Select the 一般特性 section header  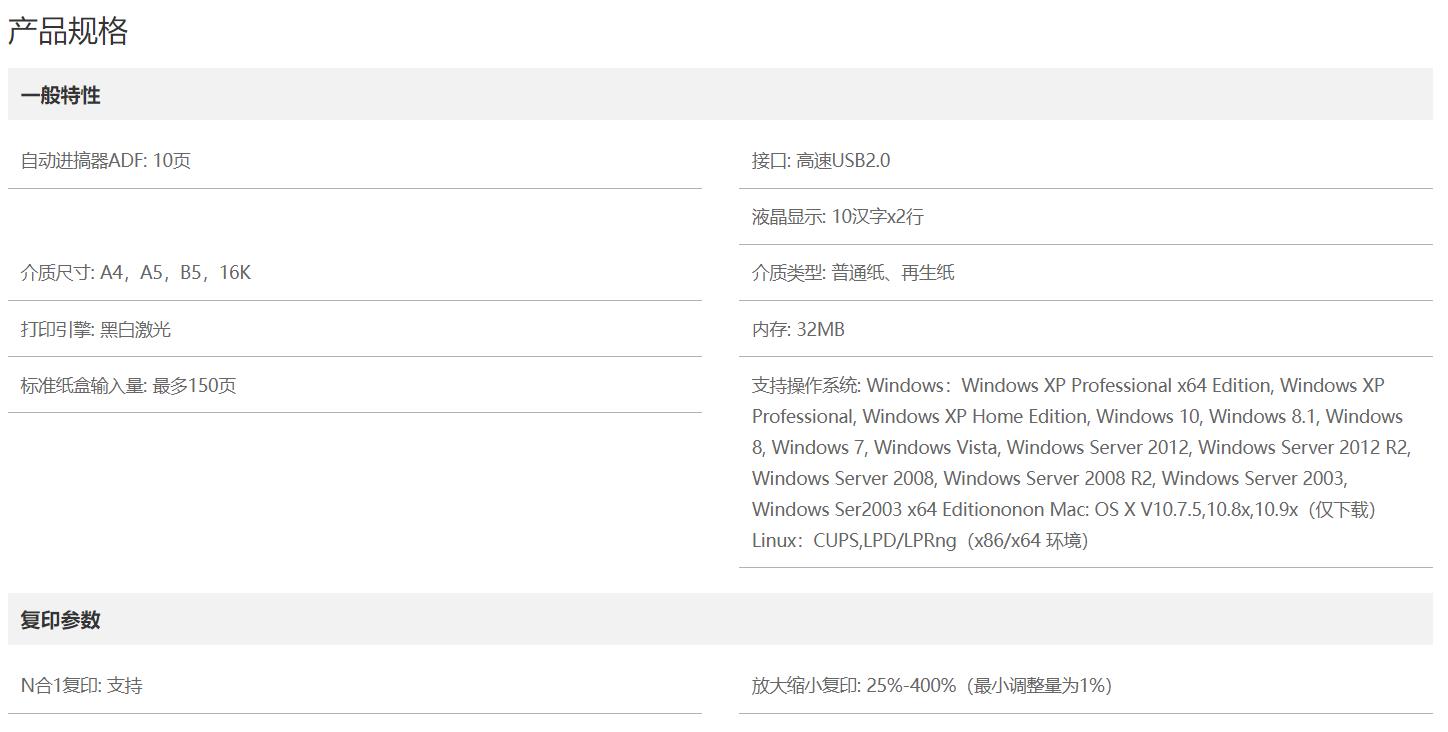(x=60, y=95)
